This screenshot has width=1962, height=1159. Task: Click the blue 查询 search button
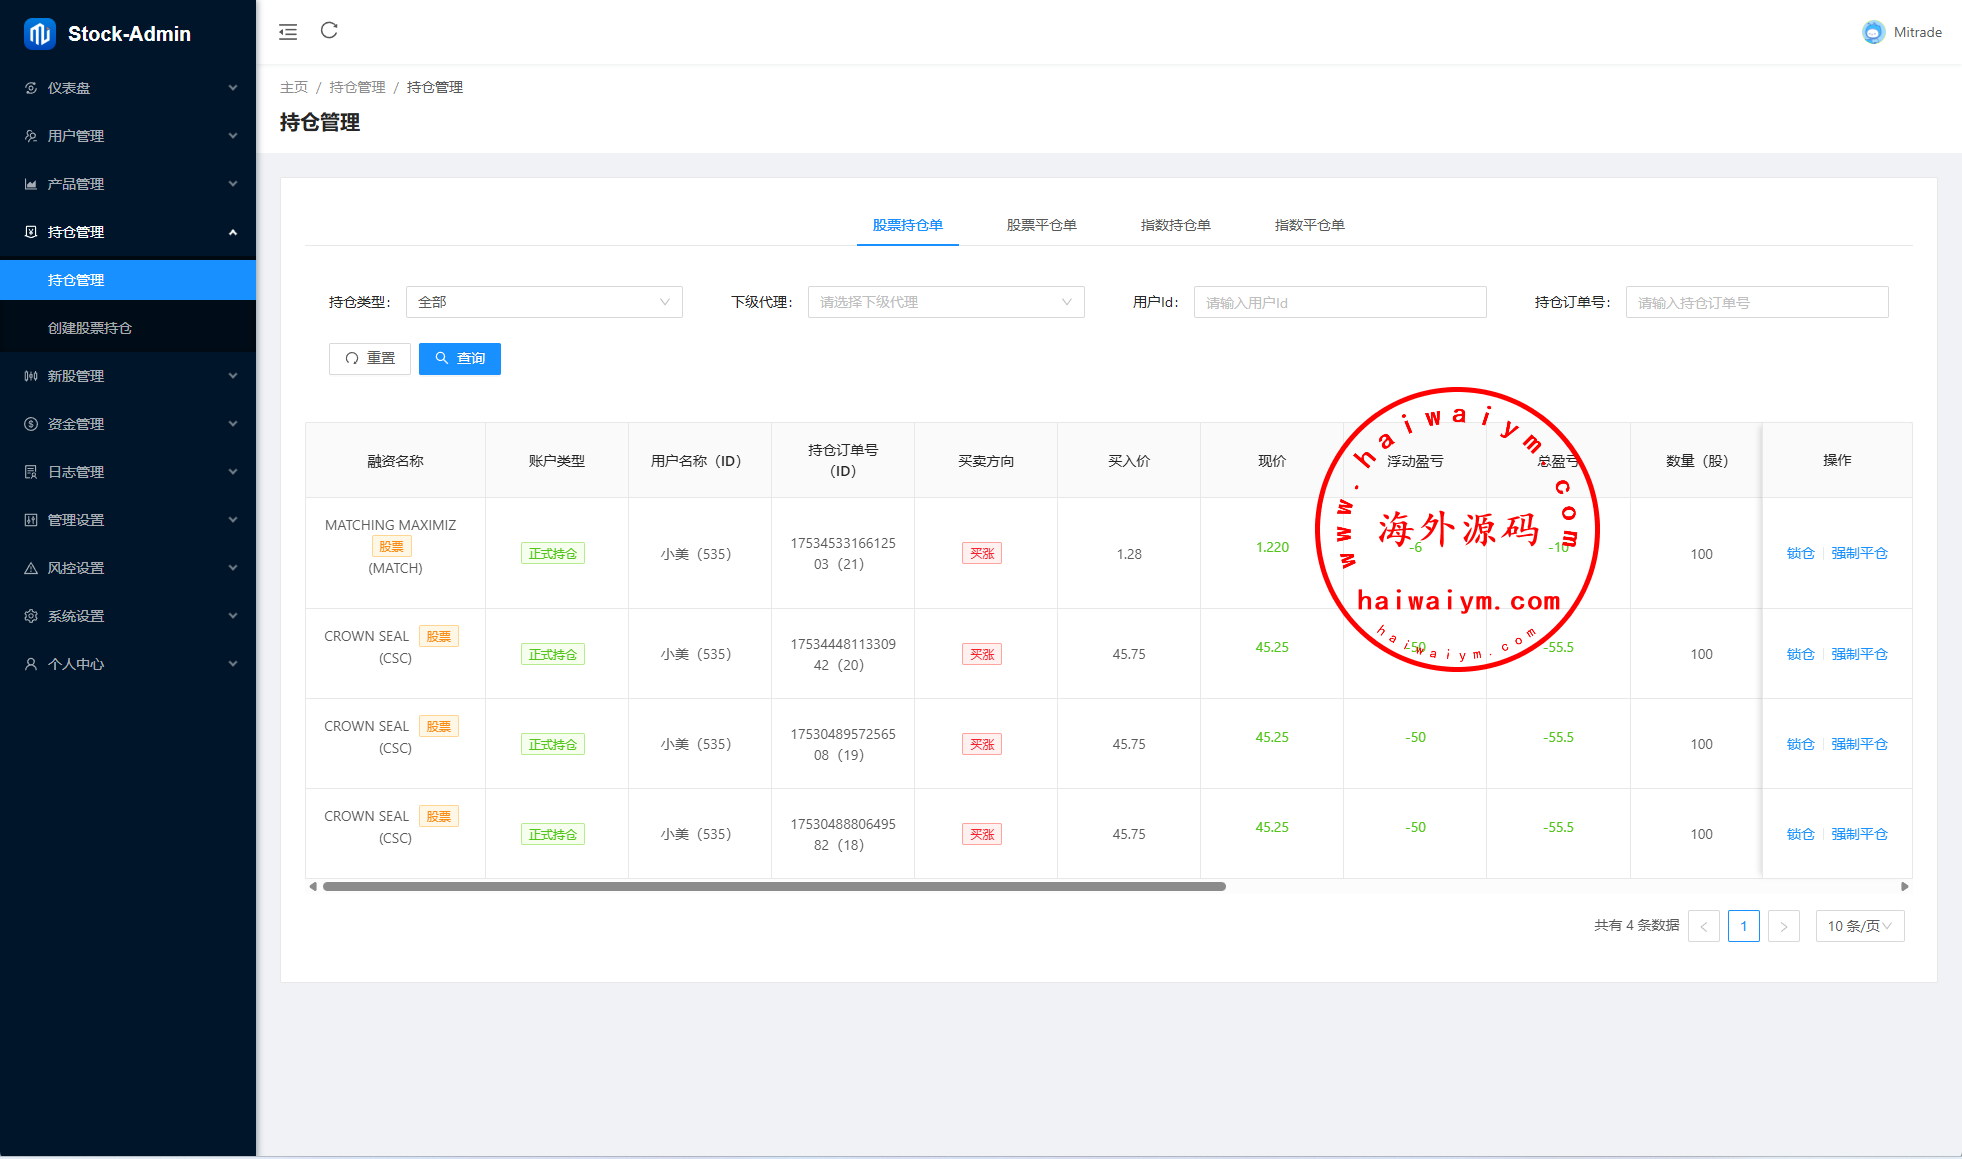[459, 358]
